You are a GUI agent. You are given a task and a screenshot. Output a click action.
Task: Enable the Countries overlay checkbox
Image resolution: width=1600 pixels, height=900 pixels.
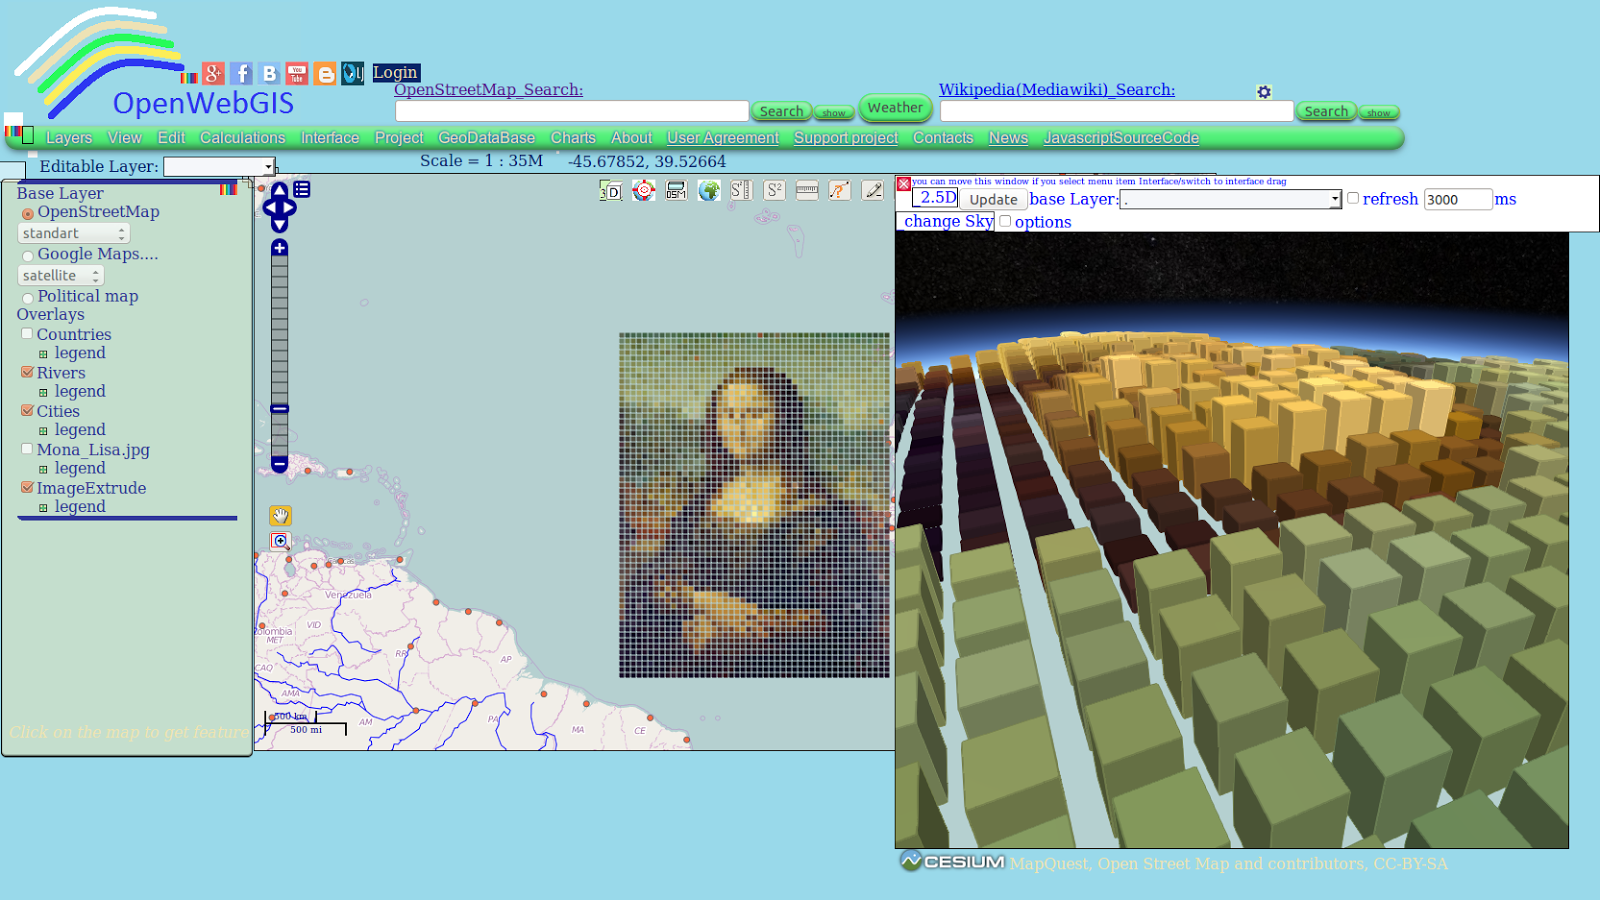click(27, 334)
